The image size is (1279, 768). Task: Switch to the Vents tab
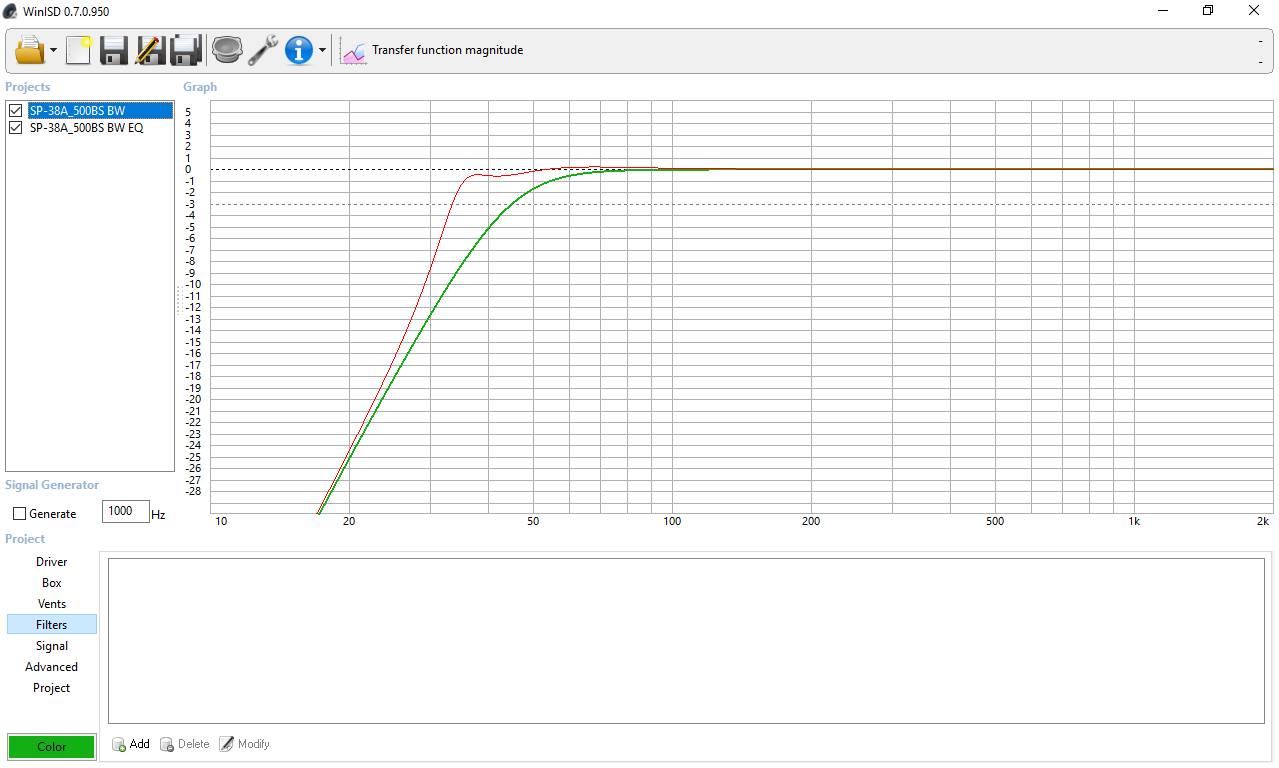(x=52, y=604)
